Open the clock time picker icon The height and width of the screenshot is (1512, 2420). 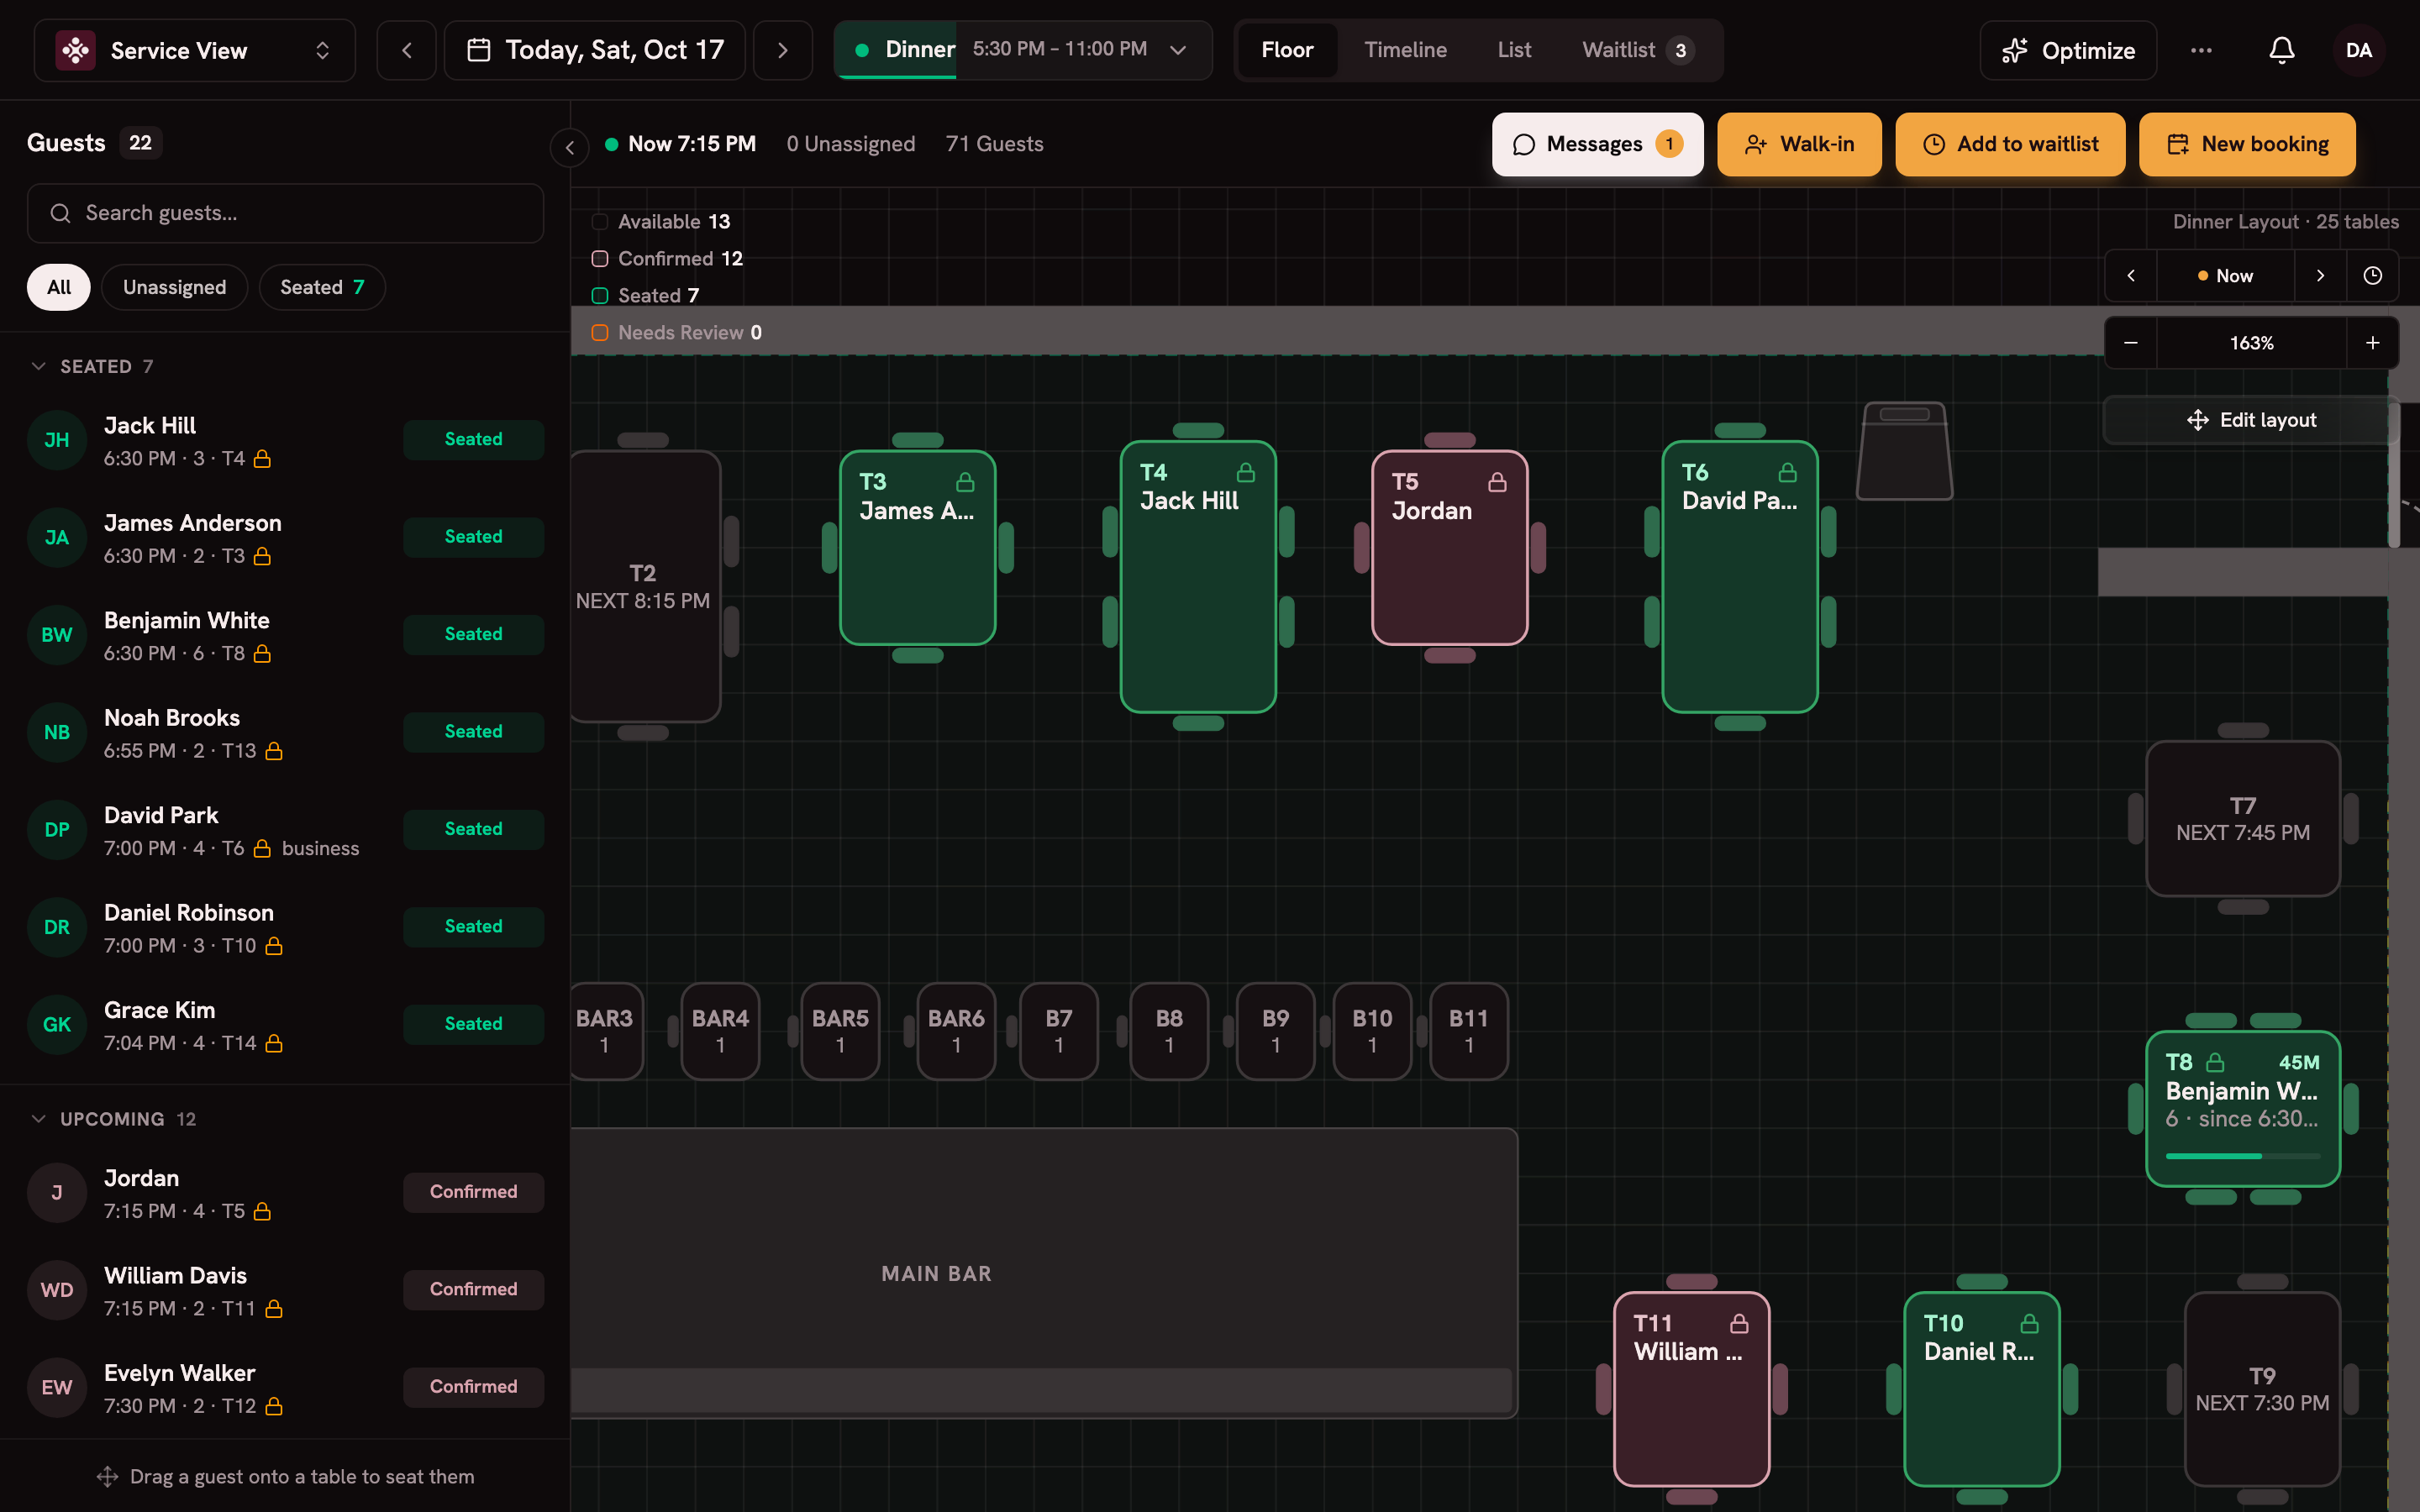pyautogui.click(x=2372, y=276)
